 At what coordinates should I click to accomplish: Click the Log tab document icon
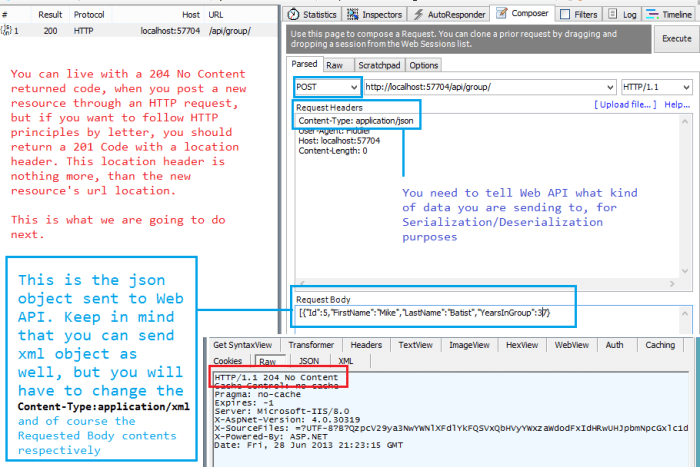(613, 15)
